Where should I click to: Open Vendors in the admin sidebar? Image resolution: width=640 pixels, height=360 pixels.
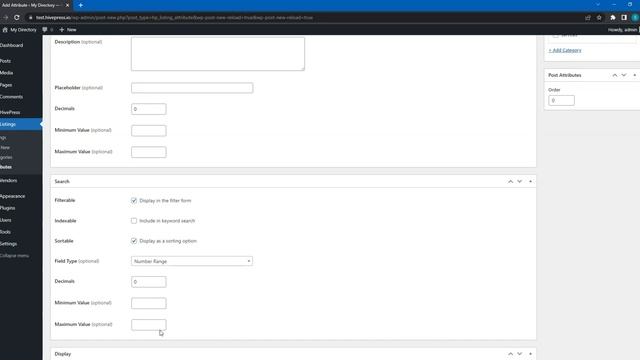(x=9, y=180)
